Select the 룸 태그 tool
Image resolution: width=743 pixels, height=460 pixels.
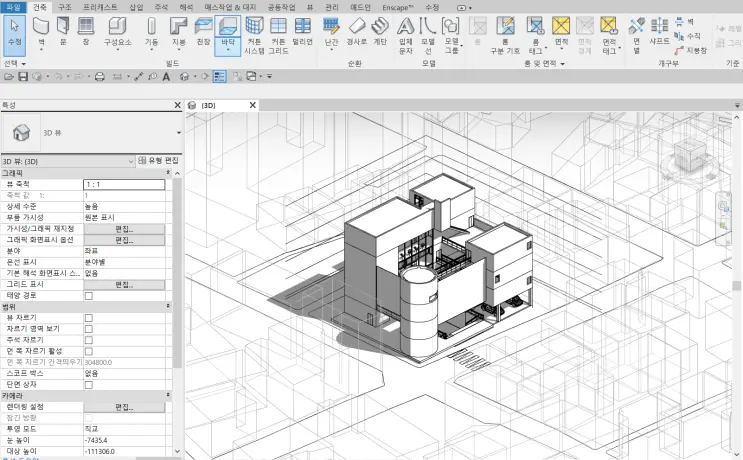535,36
